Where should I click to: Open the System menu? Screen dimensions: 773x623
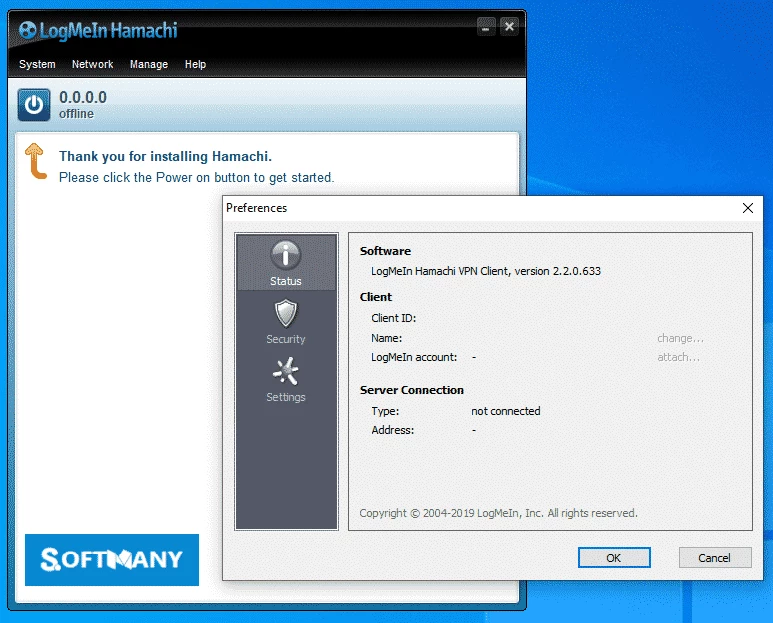[x=37, y=64]
